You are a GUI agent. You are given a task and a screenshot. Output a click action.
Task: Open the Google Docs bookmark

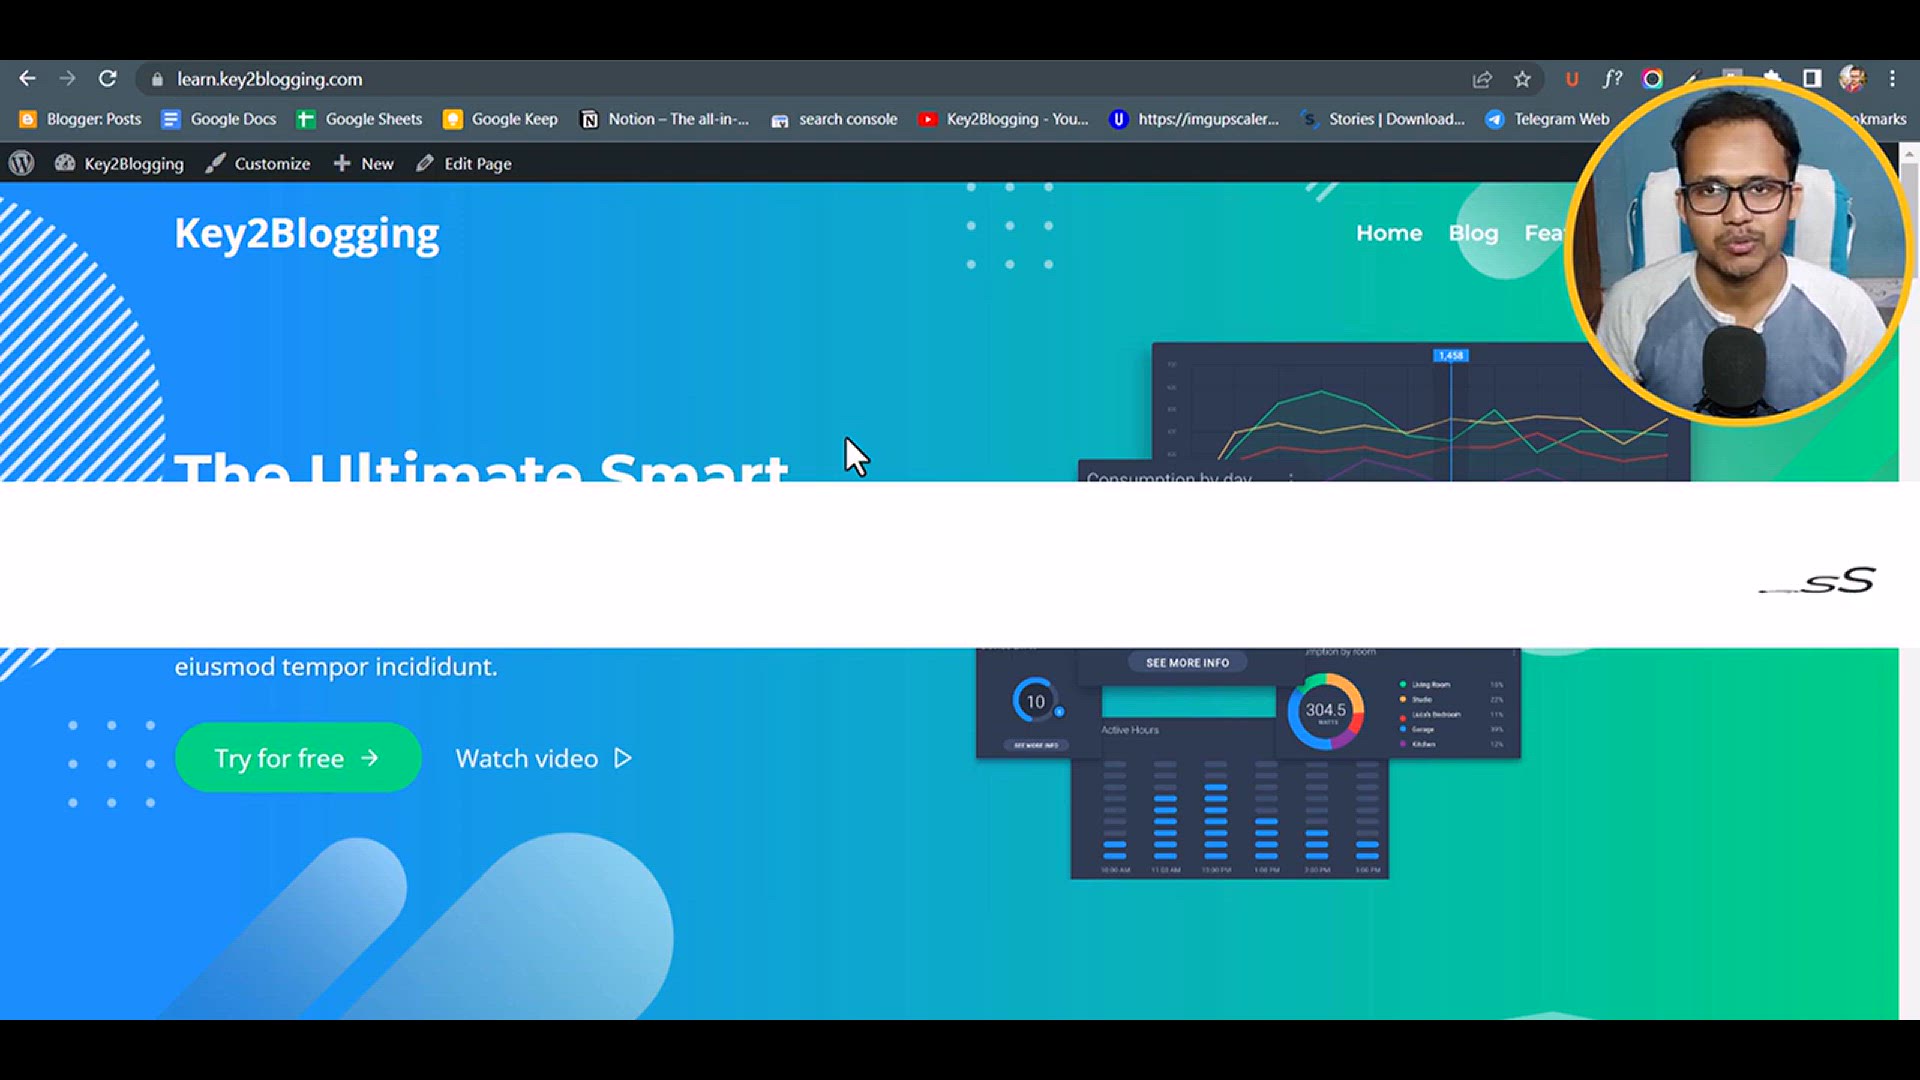tap(219, 119)
